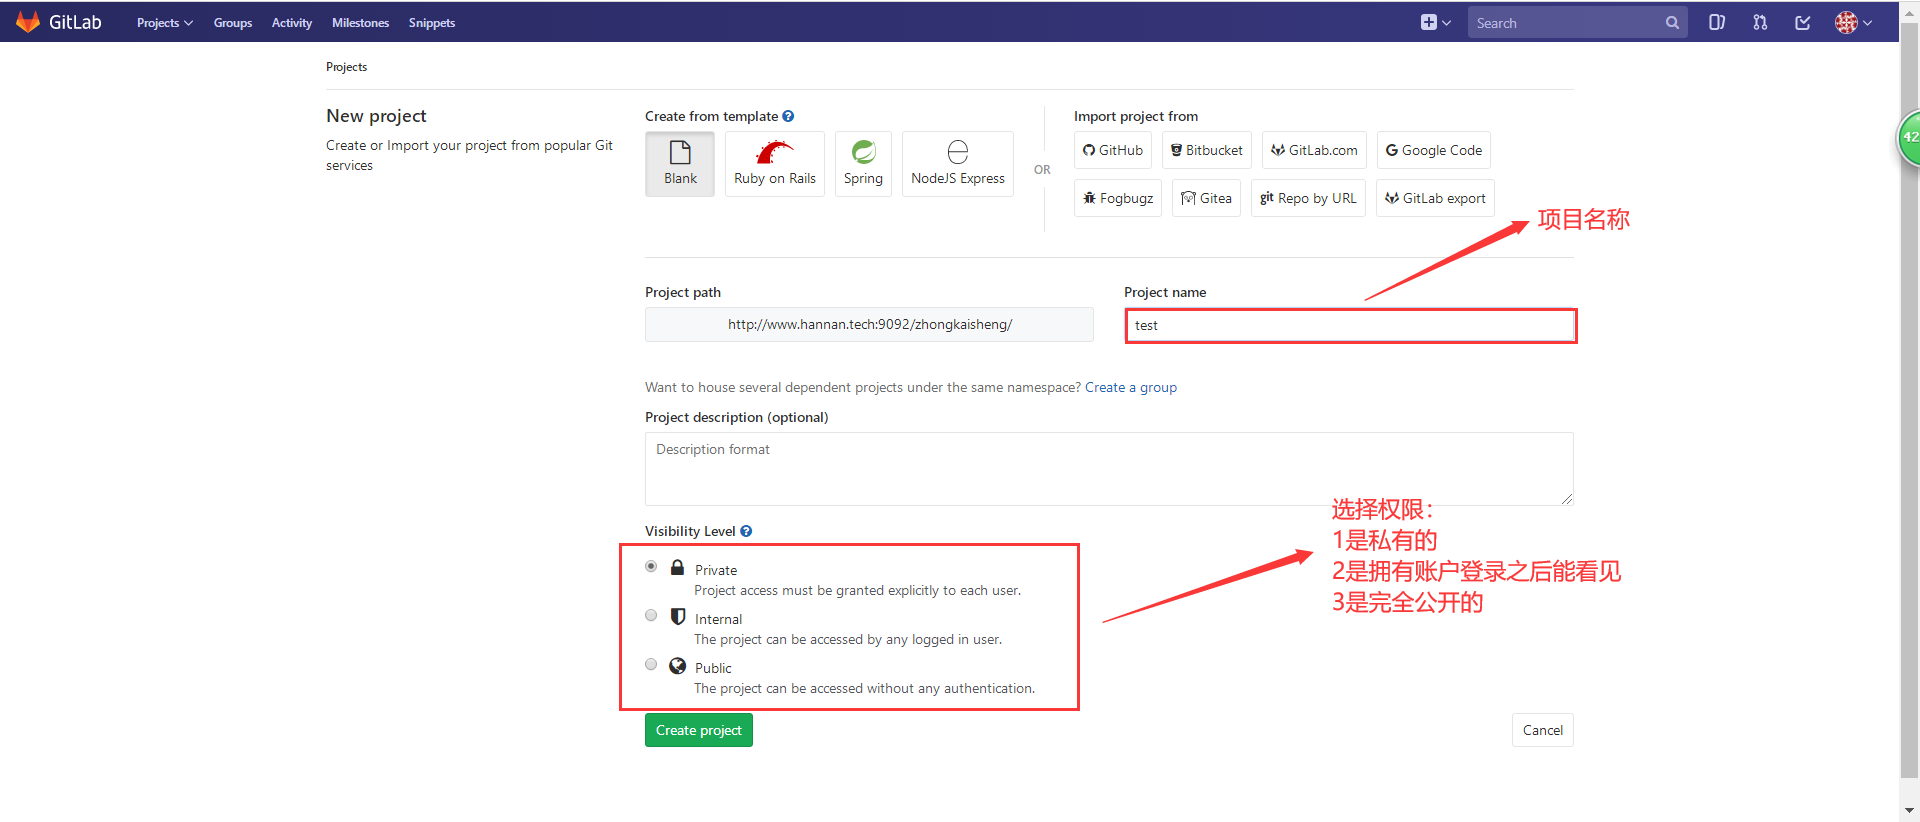Import project from GitLab.com
This screenshot has height=822, width=1920.
1314,150
